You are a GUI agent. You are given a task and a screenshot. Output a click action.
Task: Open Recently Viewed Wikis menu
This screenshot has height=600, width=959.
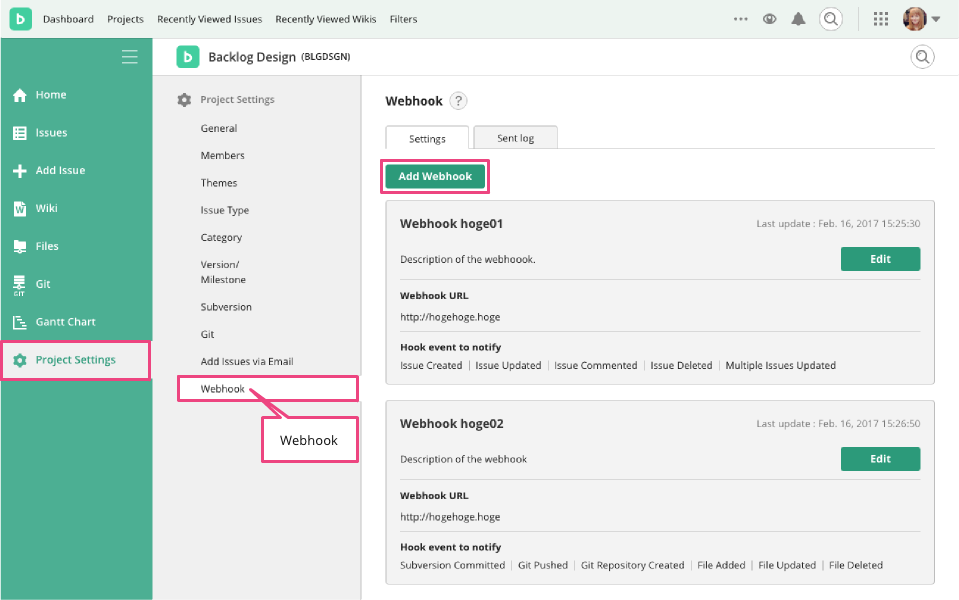click(x=326, y=19)
